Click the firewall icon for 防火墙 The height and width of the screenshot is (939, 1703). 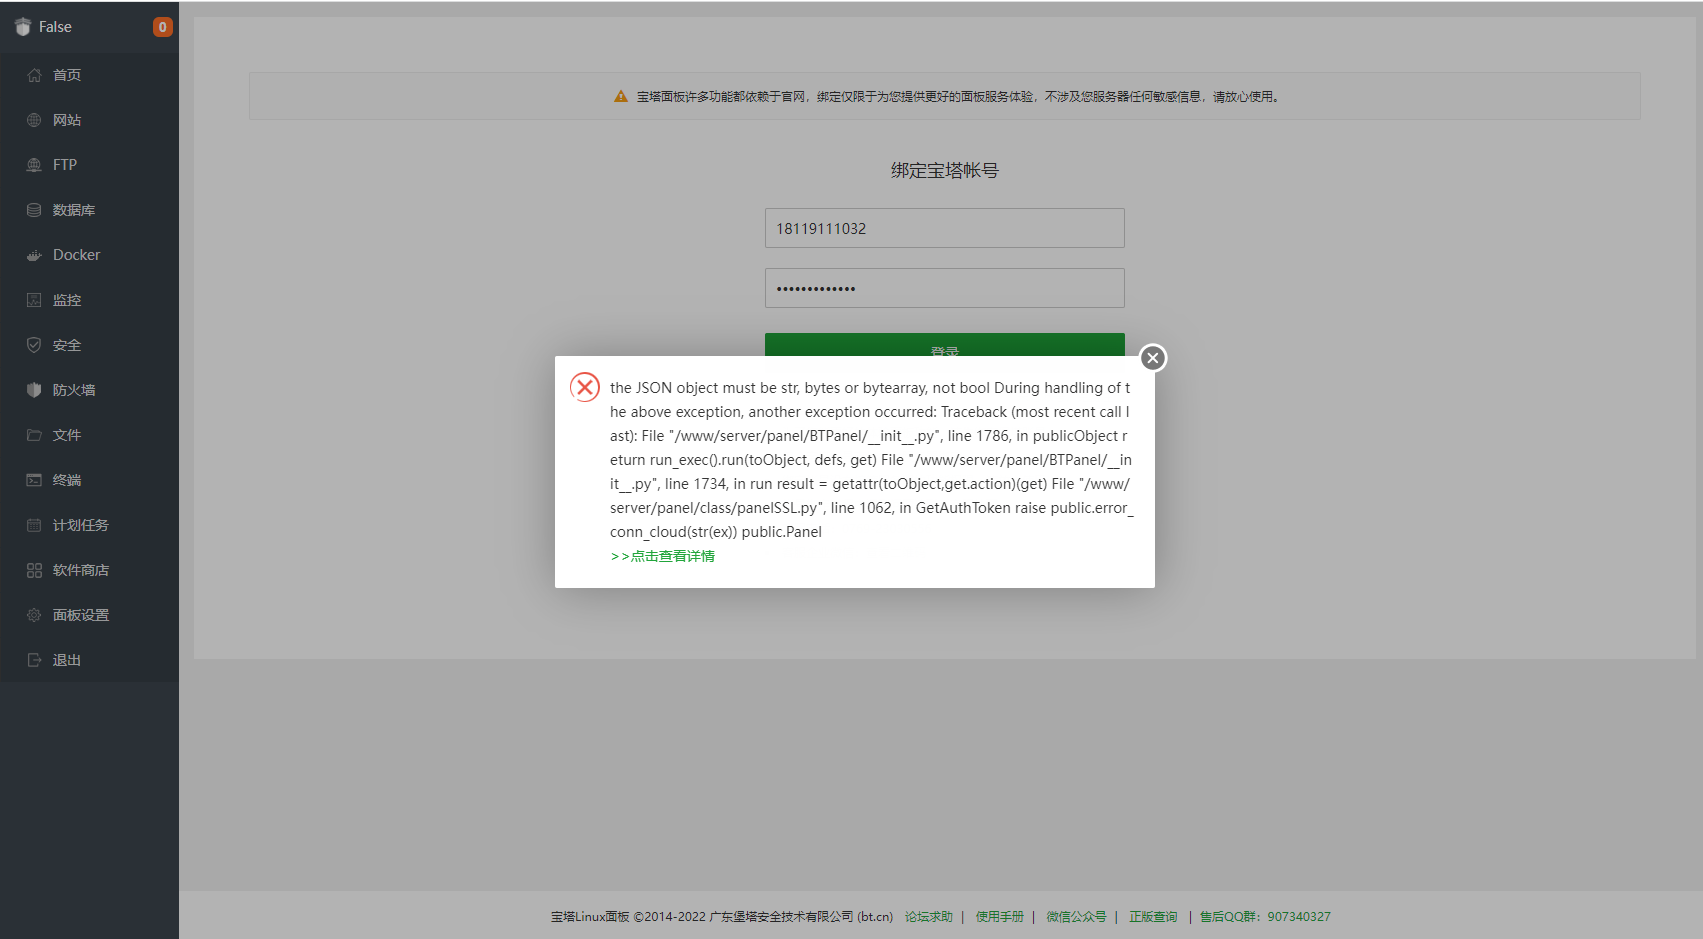(34, 390)
